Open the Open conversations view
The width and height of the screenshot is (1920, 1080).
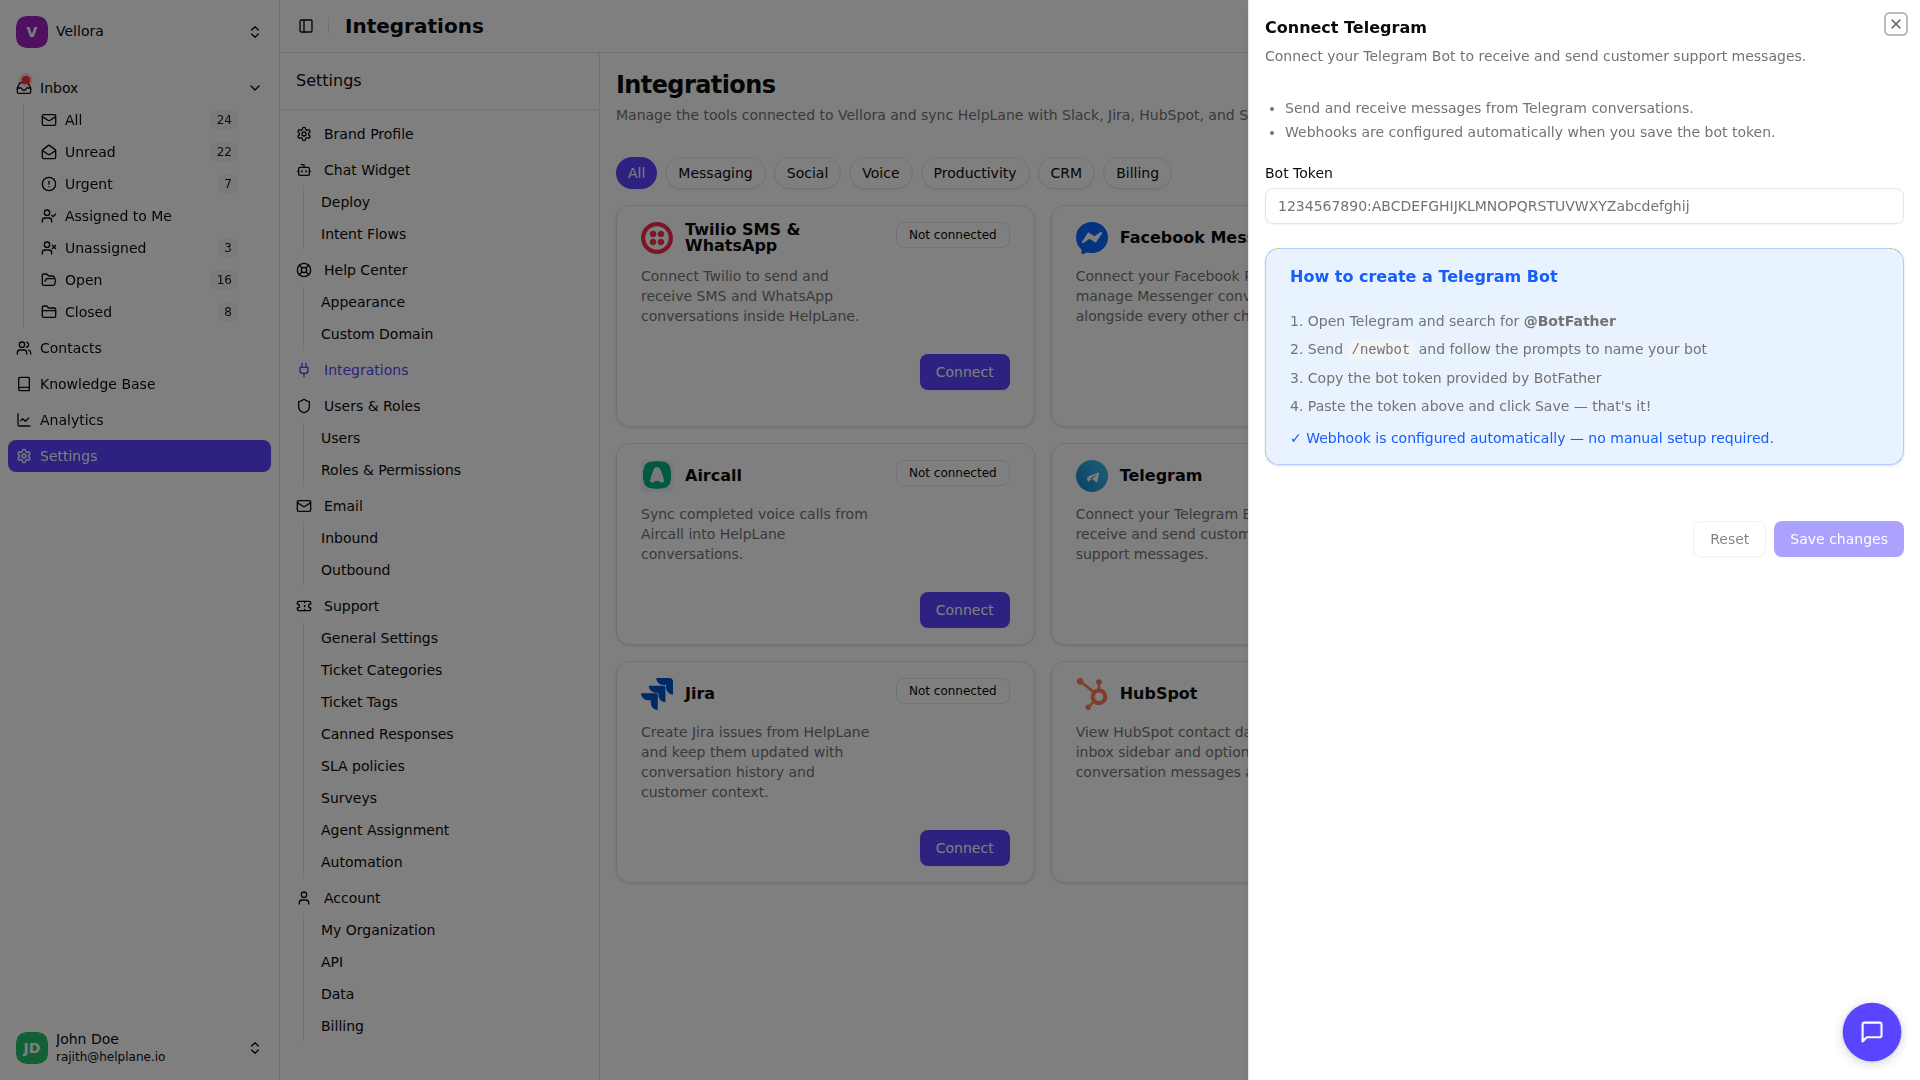pyautogui.click(x=139, y=280)
